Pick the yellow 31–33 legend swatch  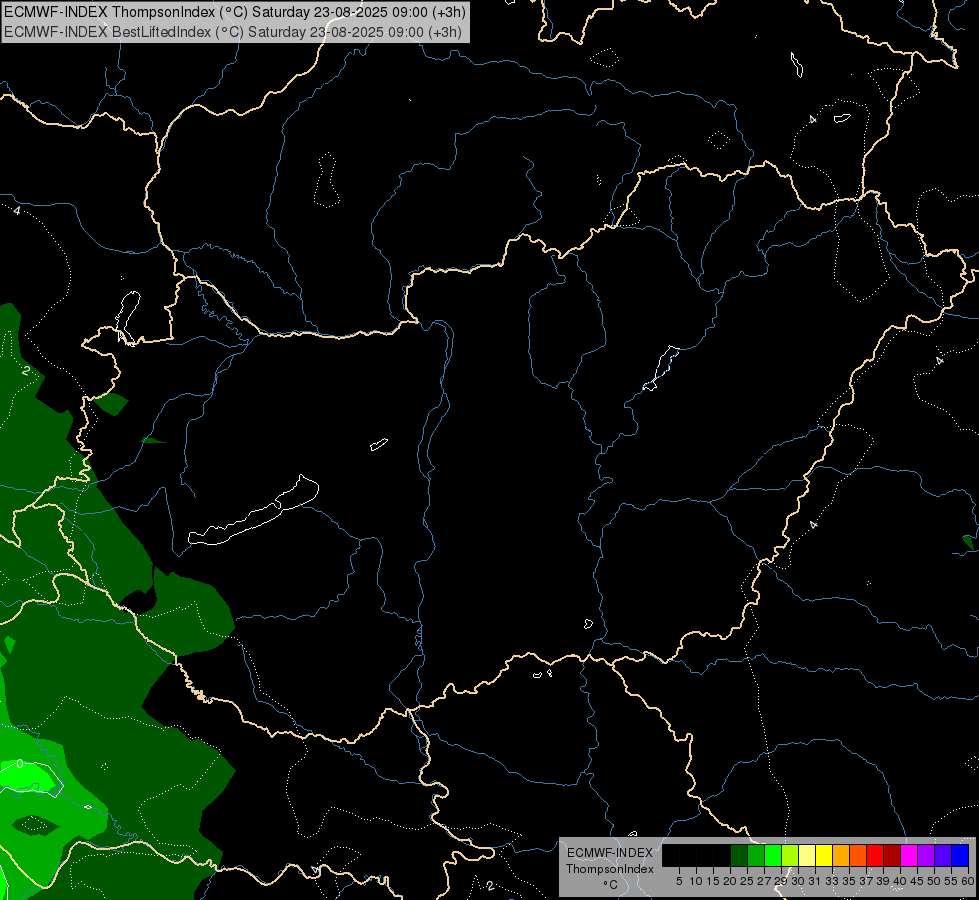click(x=824, y=855)
